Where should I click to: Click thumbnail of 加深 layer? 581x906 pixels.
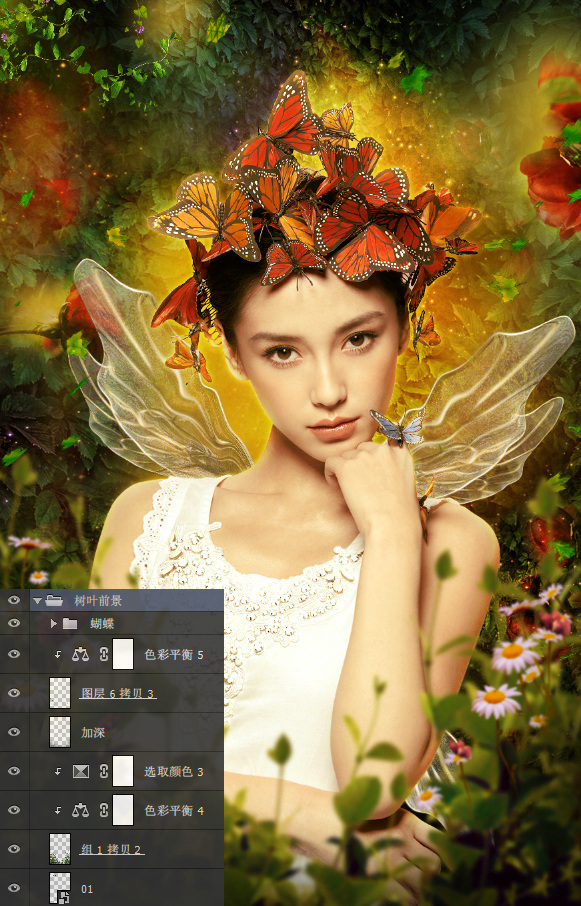pos(60,732)
